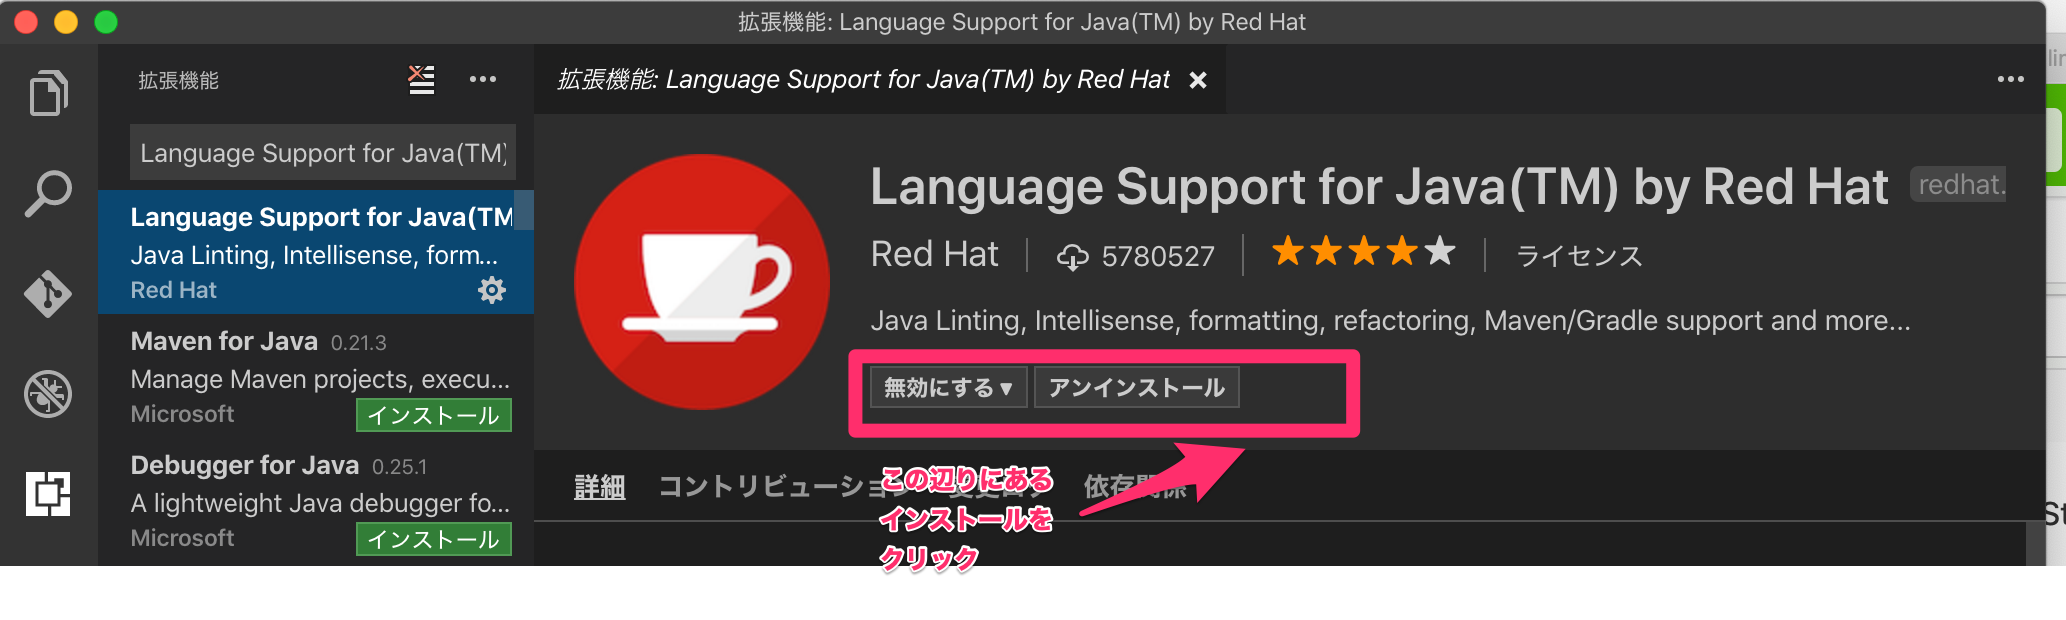2066x620 pixels.
Task: Install Debugger for Java extension
Action: pos(434,539)
